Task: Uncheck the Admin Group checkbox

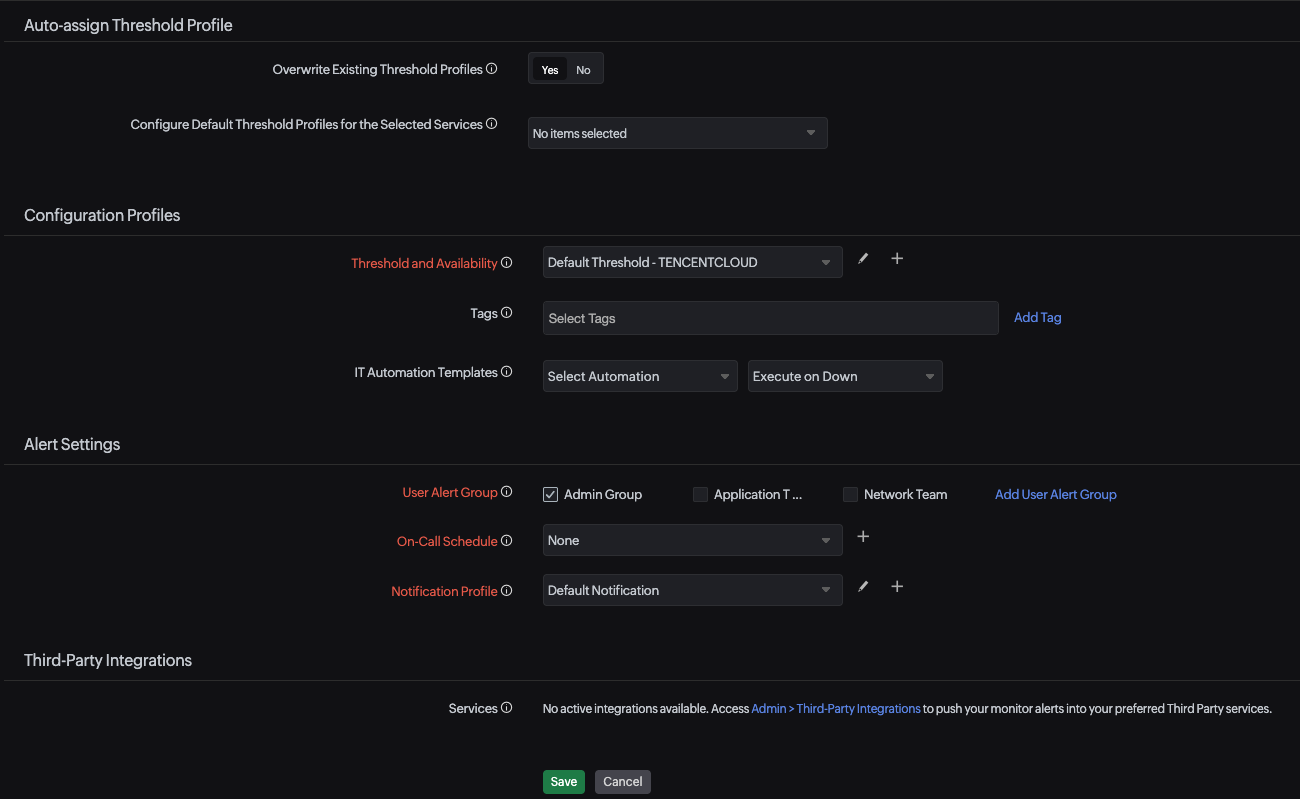Action: pos(550,494)
